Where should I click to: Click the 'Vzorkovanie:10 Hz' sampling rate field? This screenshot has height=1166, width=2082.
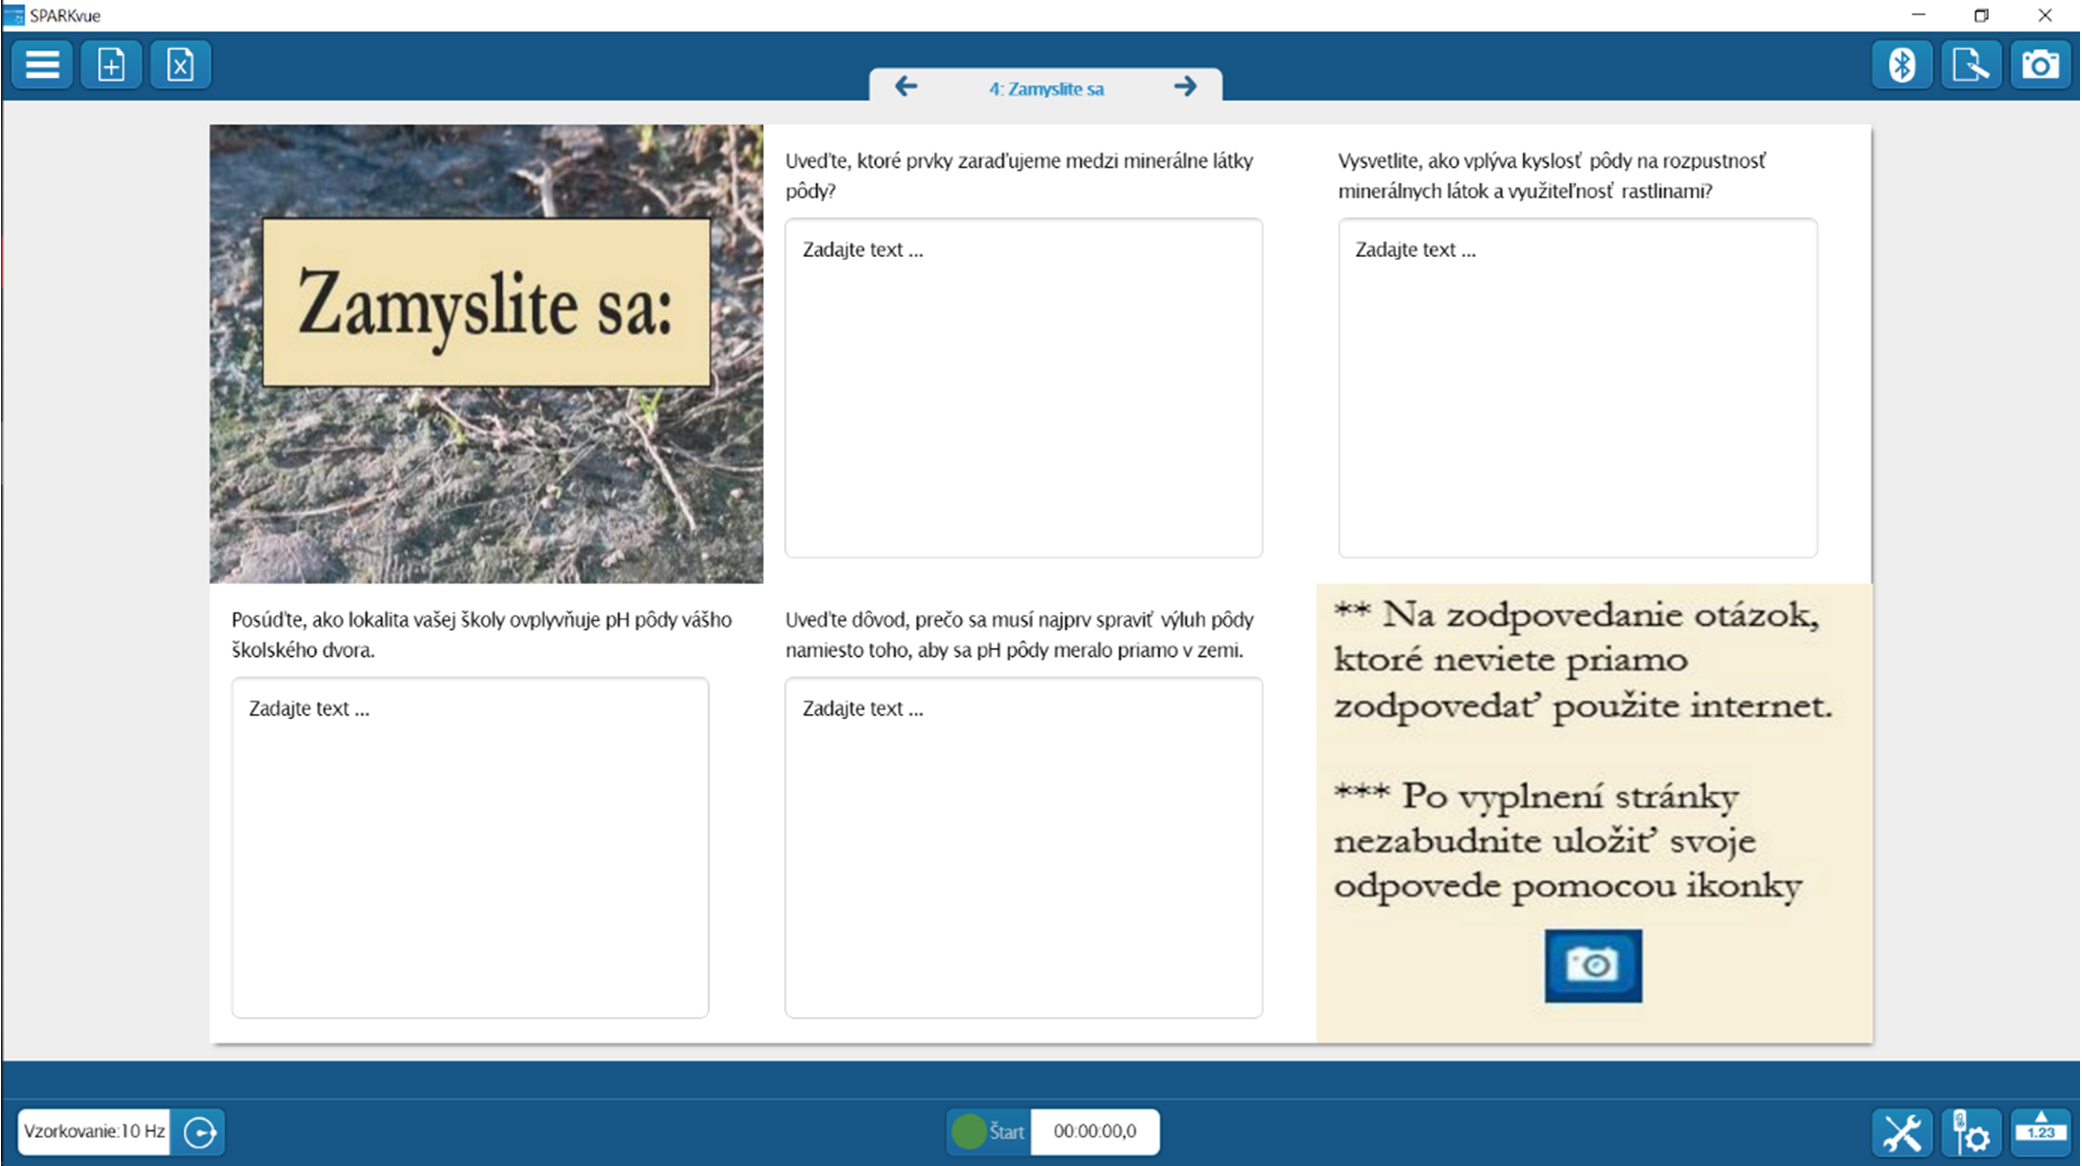(x=94, y=1132)
